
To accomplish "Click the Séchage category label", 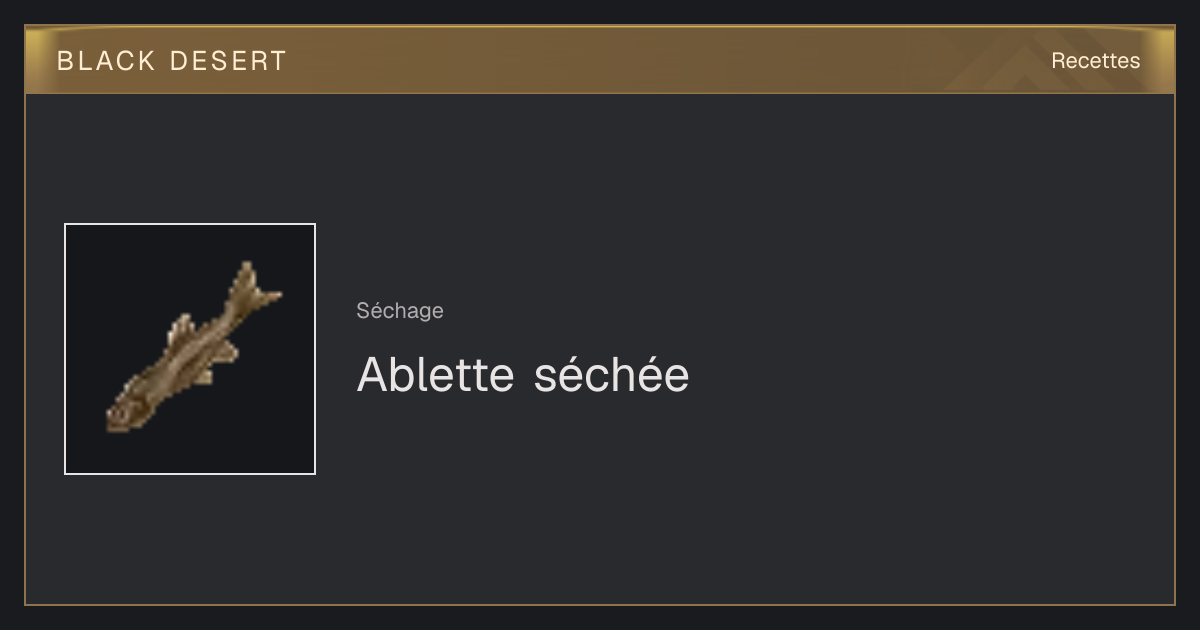I will [400, 311].
